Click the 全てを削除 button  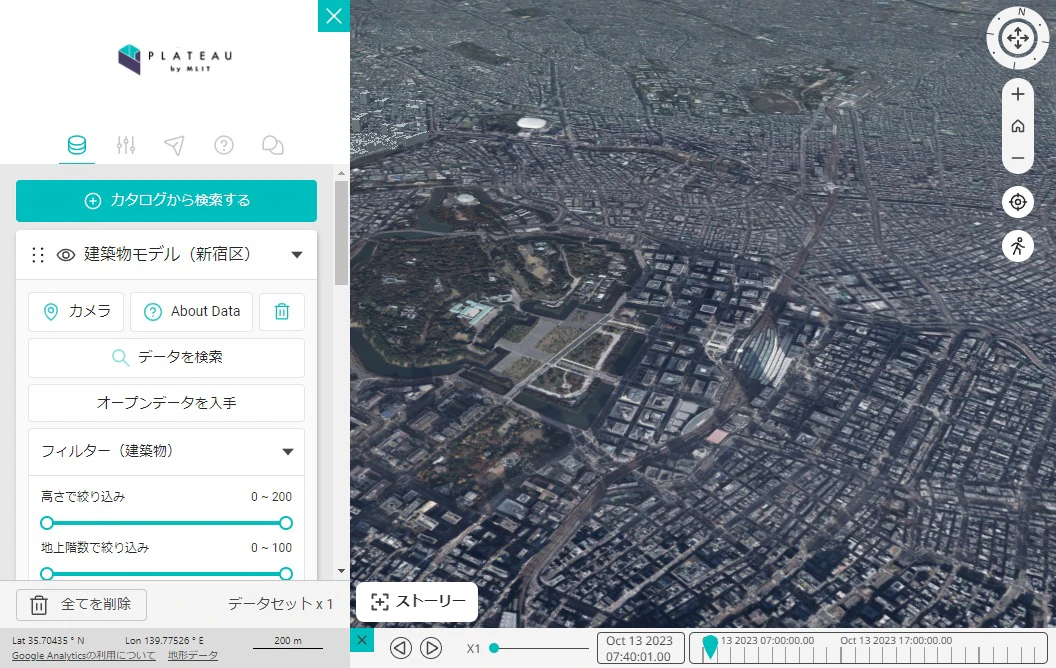(81, 604)
